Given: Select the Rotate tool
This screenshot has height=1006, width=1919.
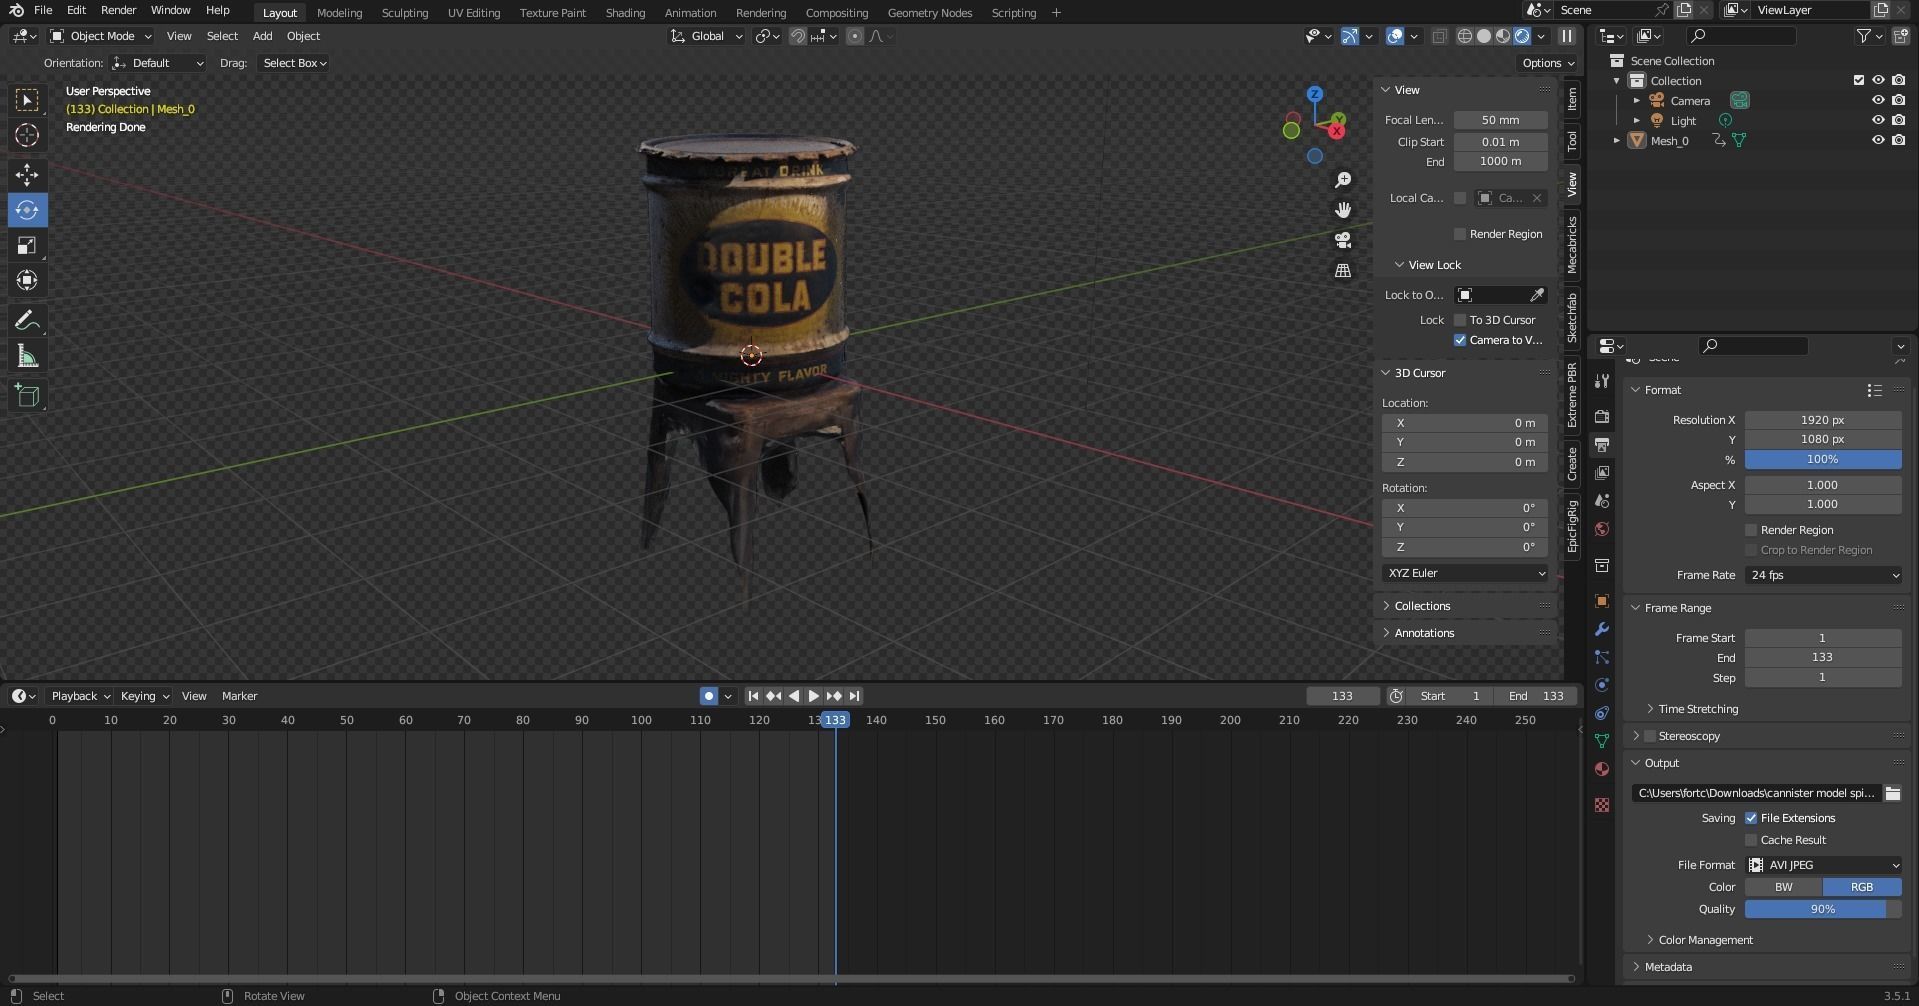Looking at the screenshot, I should pyautogui.click(x=27, y=210).
